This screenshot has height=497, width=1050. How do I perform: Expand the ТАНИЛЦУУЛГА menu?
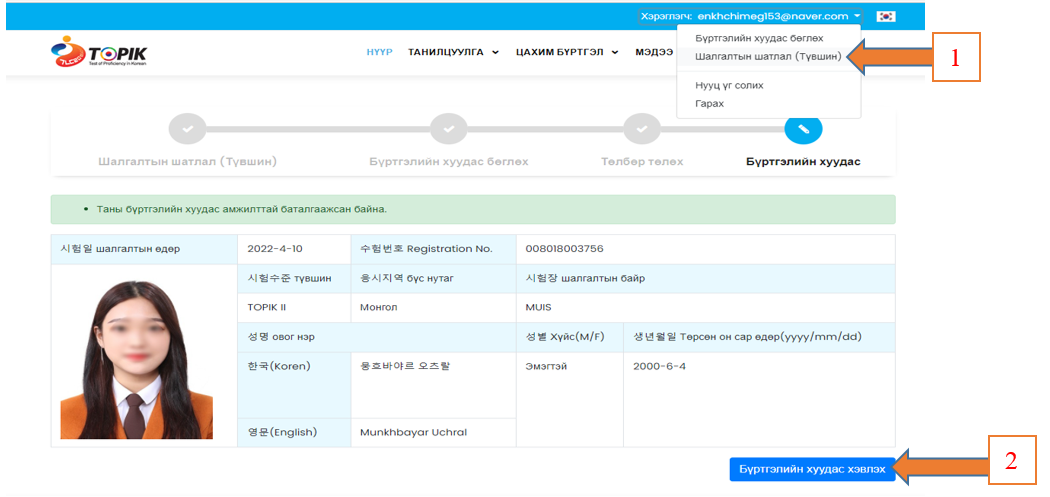click(453, 53)
